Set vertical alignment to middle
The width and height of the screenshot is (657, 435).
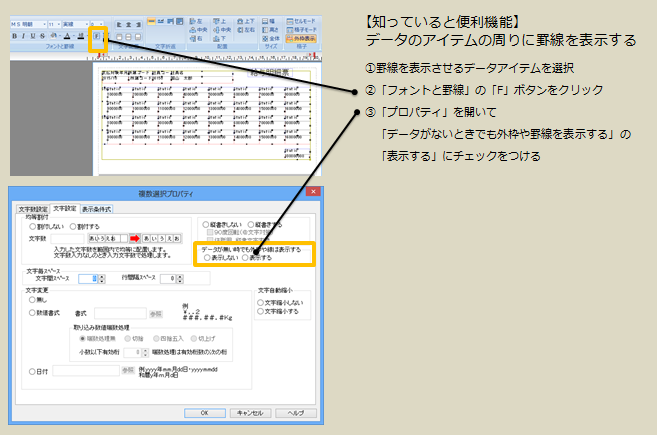click(129, 37)
